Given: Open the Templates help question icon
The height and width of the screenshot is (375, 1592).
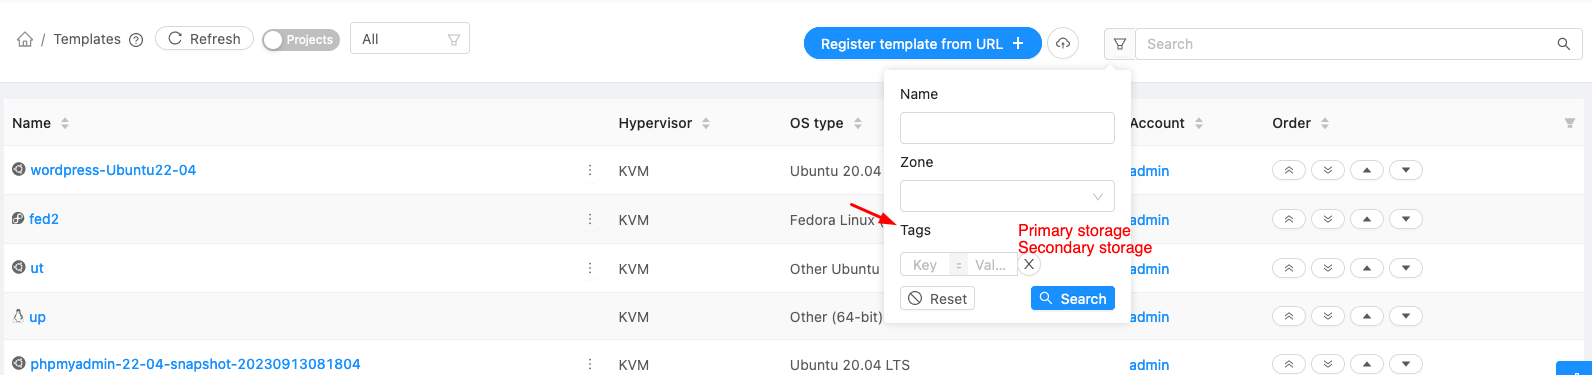Looking at the screenshot, I should [x=136, y=40].
